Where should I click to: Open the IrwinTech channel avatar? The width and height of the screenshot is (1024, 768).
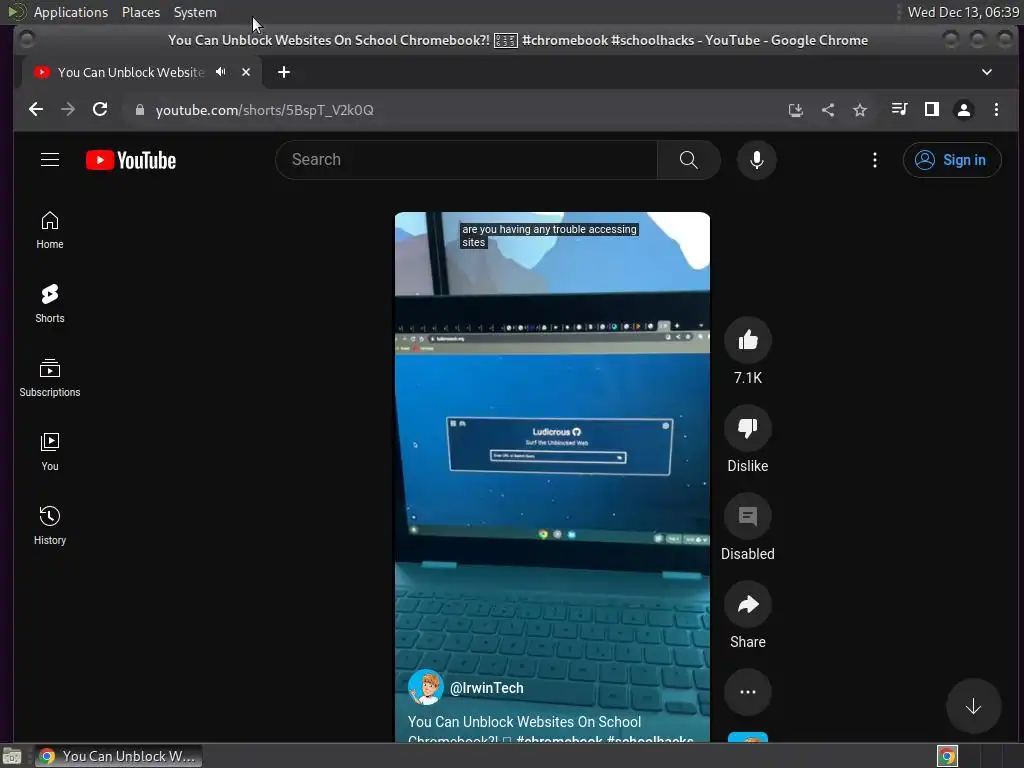[425, 688]
